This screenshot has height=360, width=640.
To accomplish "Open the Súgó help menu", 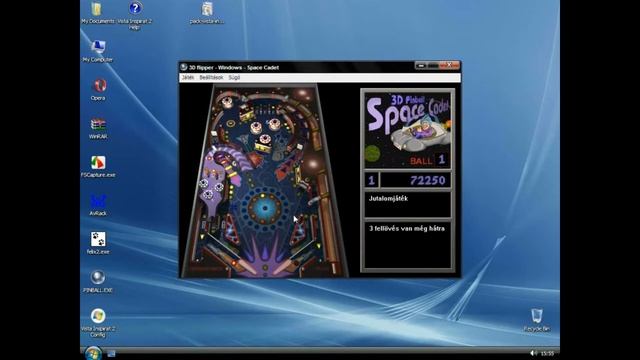I will click(234, 78).
